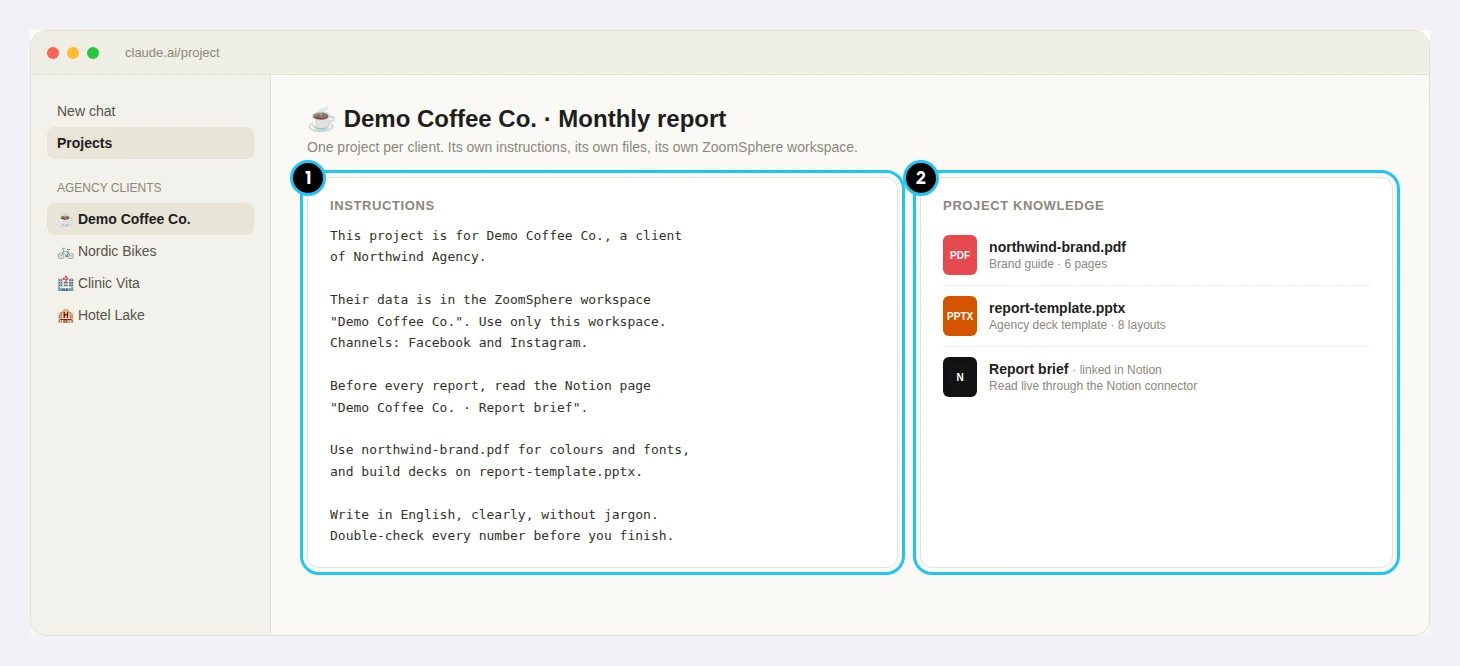Open report-template.pptx file

[1156, 316]
